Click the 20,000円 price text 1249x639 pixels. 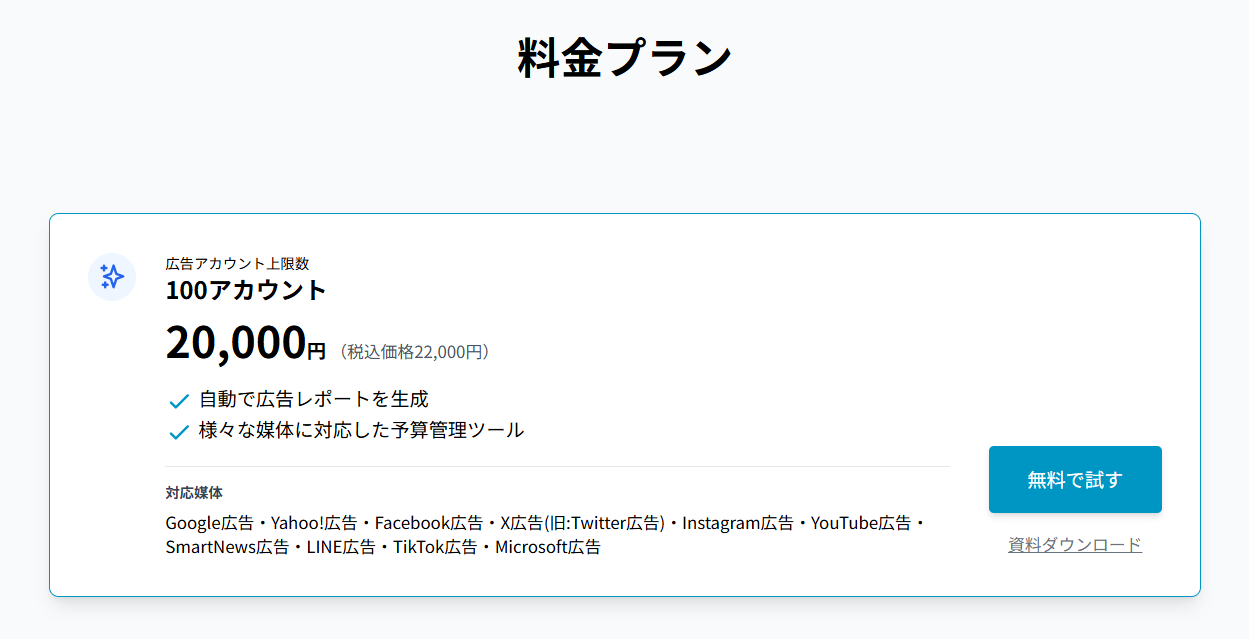(245, 343)
